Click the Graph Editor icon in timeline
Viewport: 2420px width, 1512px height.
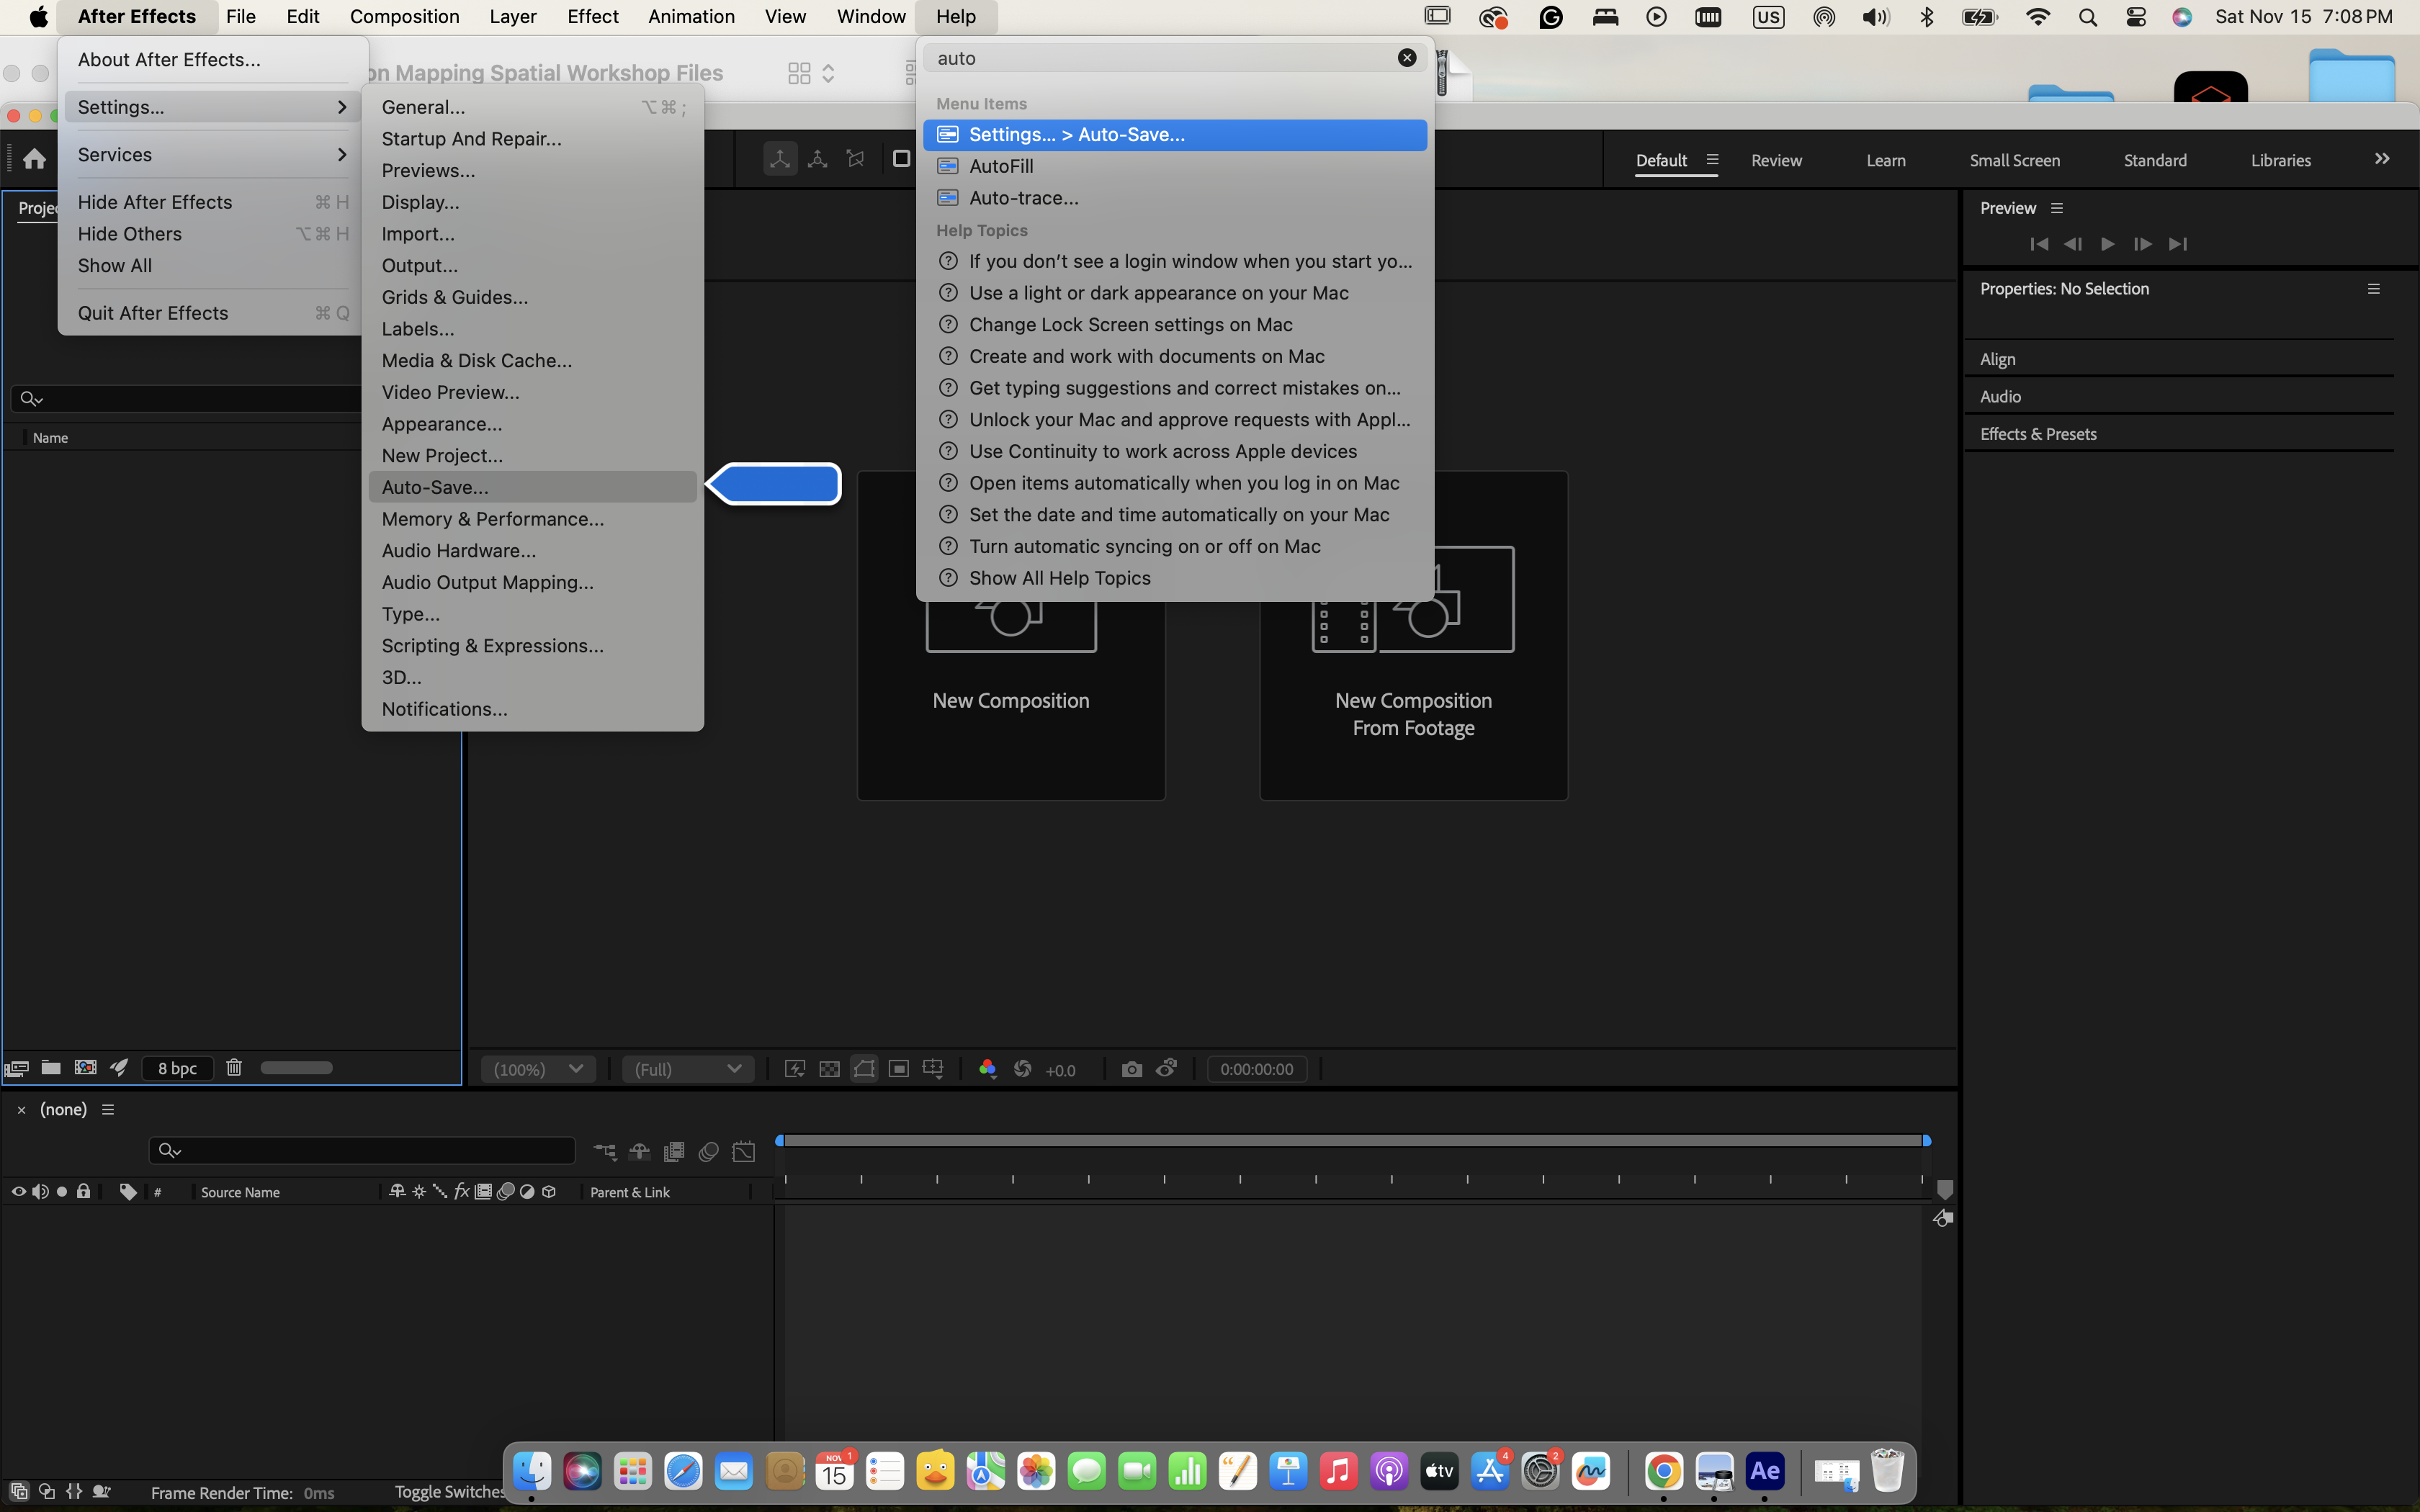[x=743, y=1152]
